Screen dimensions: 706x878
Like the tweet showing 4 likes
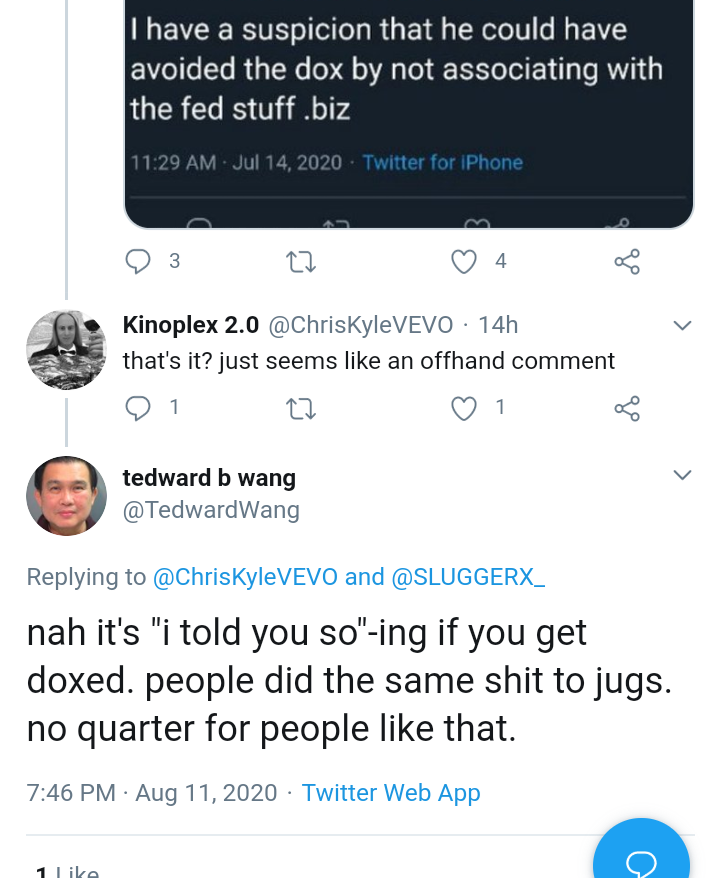point(464,261)
